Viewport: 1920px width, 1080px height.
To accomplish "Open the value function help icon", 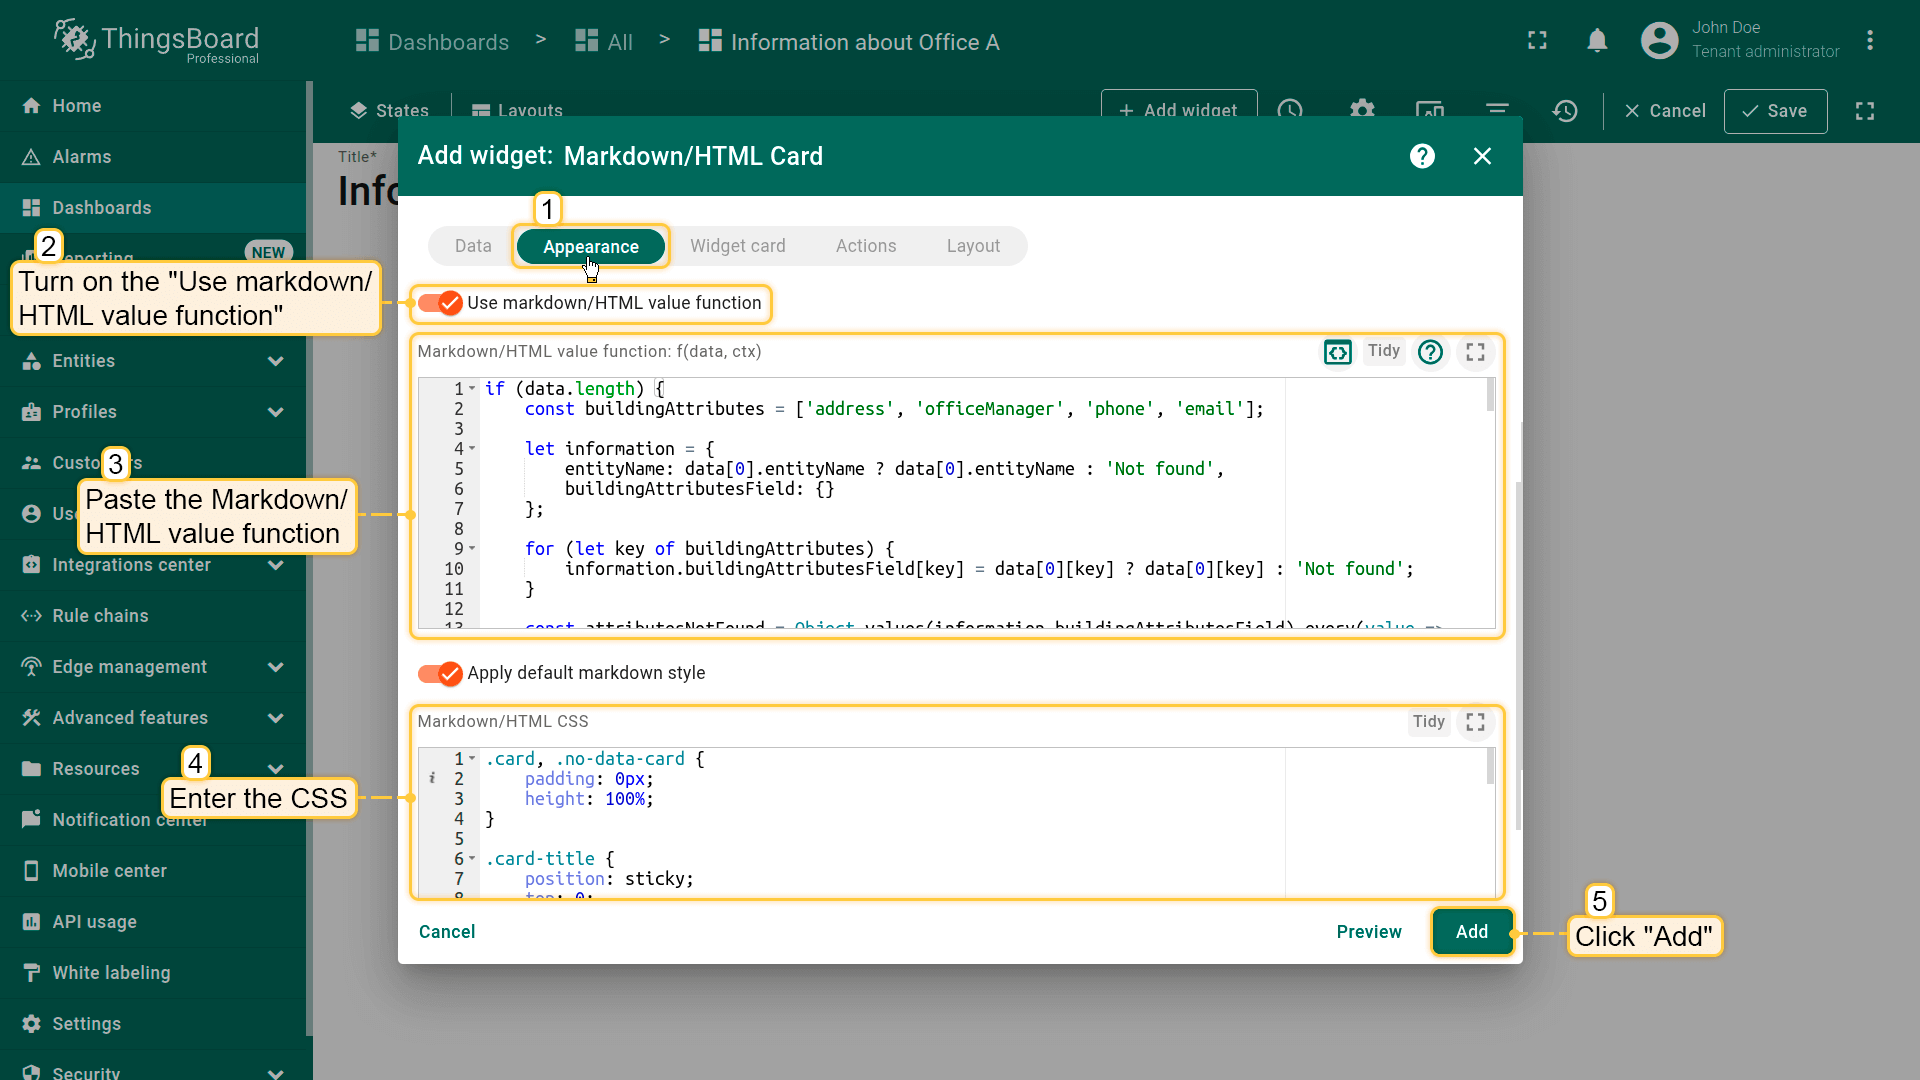I will [1430, 352].
